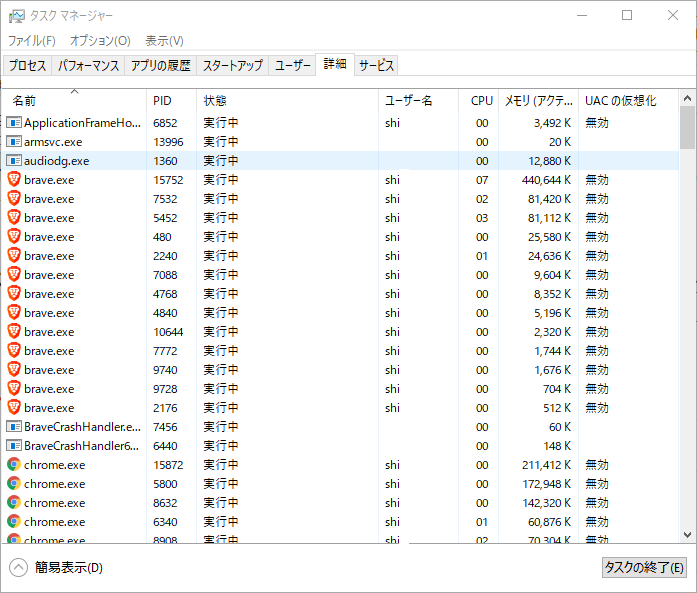Sort by the ユーザー名 column header
The width and height of the screenshot is (697, 593).
(x=418, y=100)
